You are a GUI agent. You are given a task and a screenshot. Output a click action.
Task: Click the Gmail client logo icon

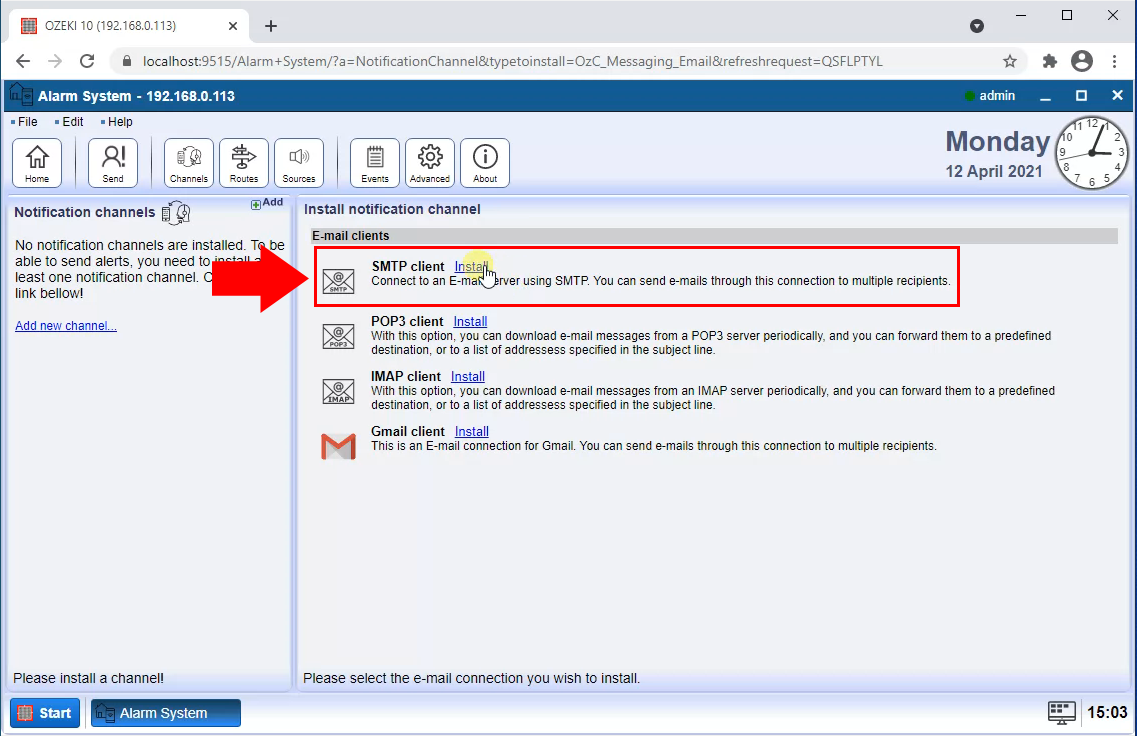tap(339, 447)
